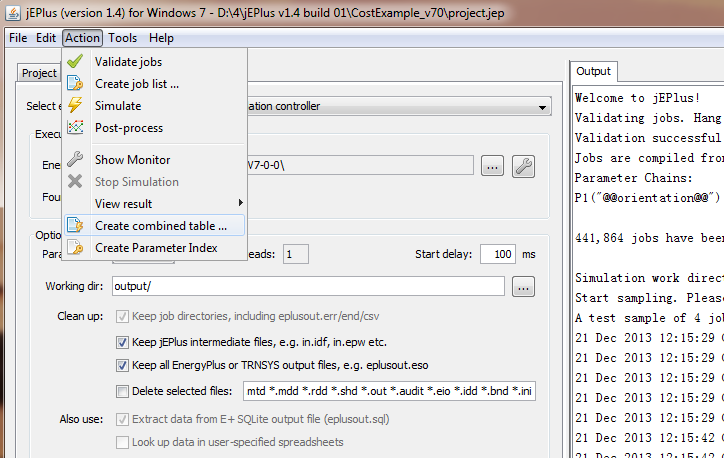
Task: Click the icon beside Create combined table
Action: [x=75, y=225]
